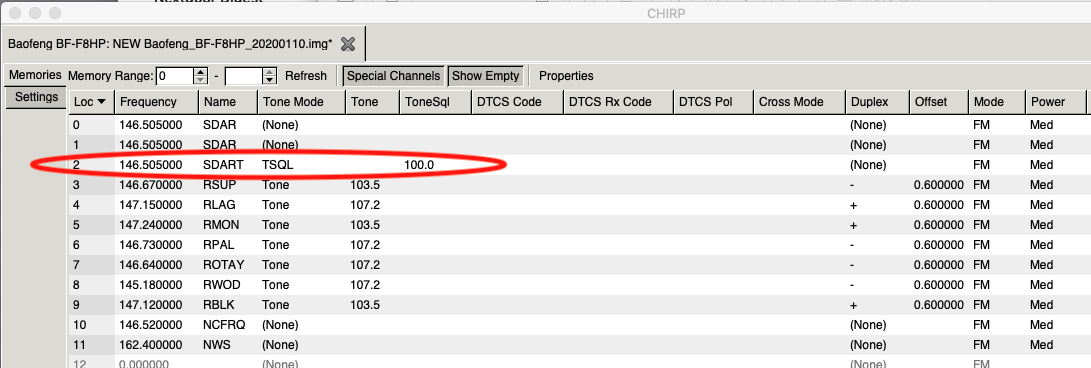Select the RSUP channel name cell

228,185
